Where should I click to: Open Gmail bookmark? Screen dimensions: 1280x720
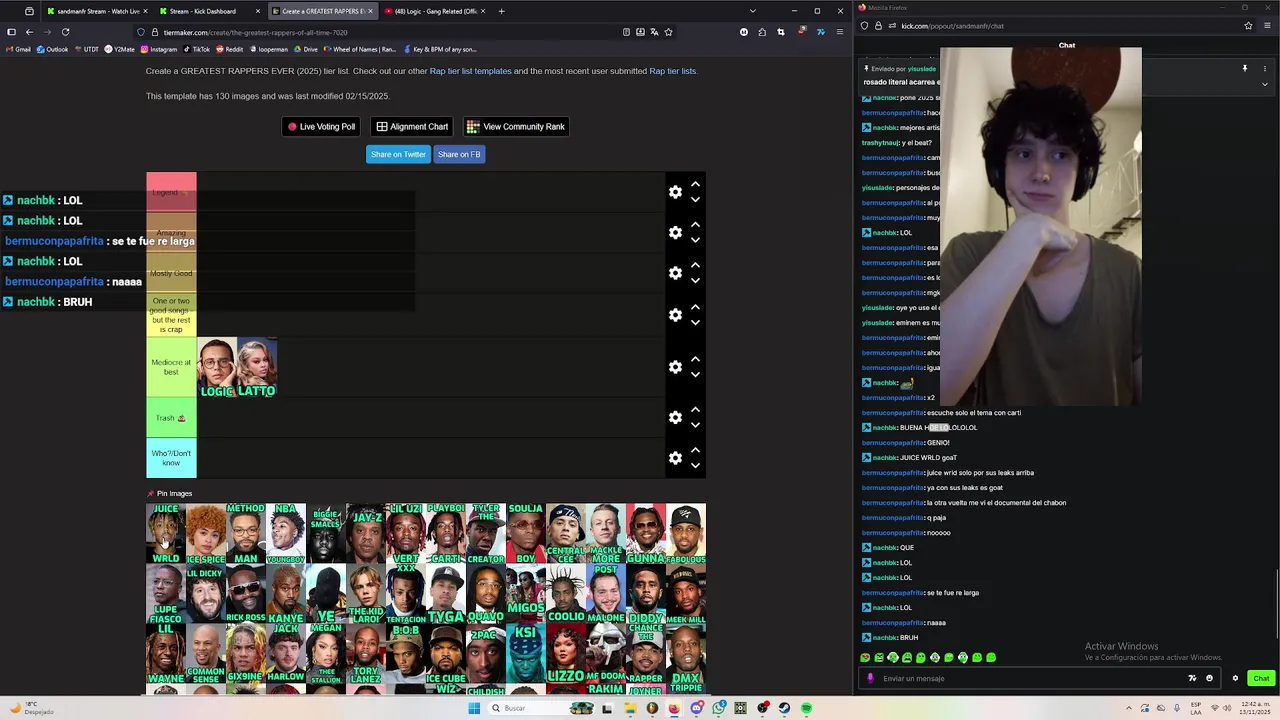(x=17, y=49)
